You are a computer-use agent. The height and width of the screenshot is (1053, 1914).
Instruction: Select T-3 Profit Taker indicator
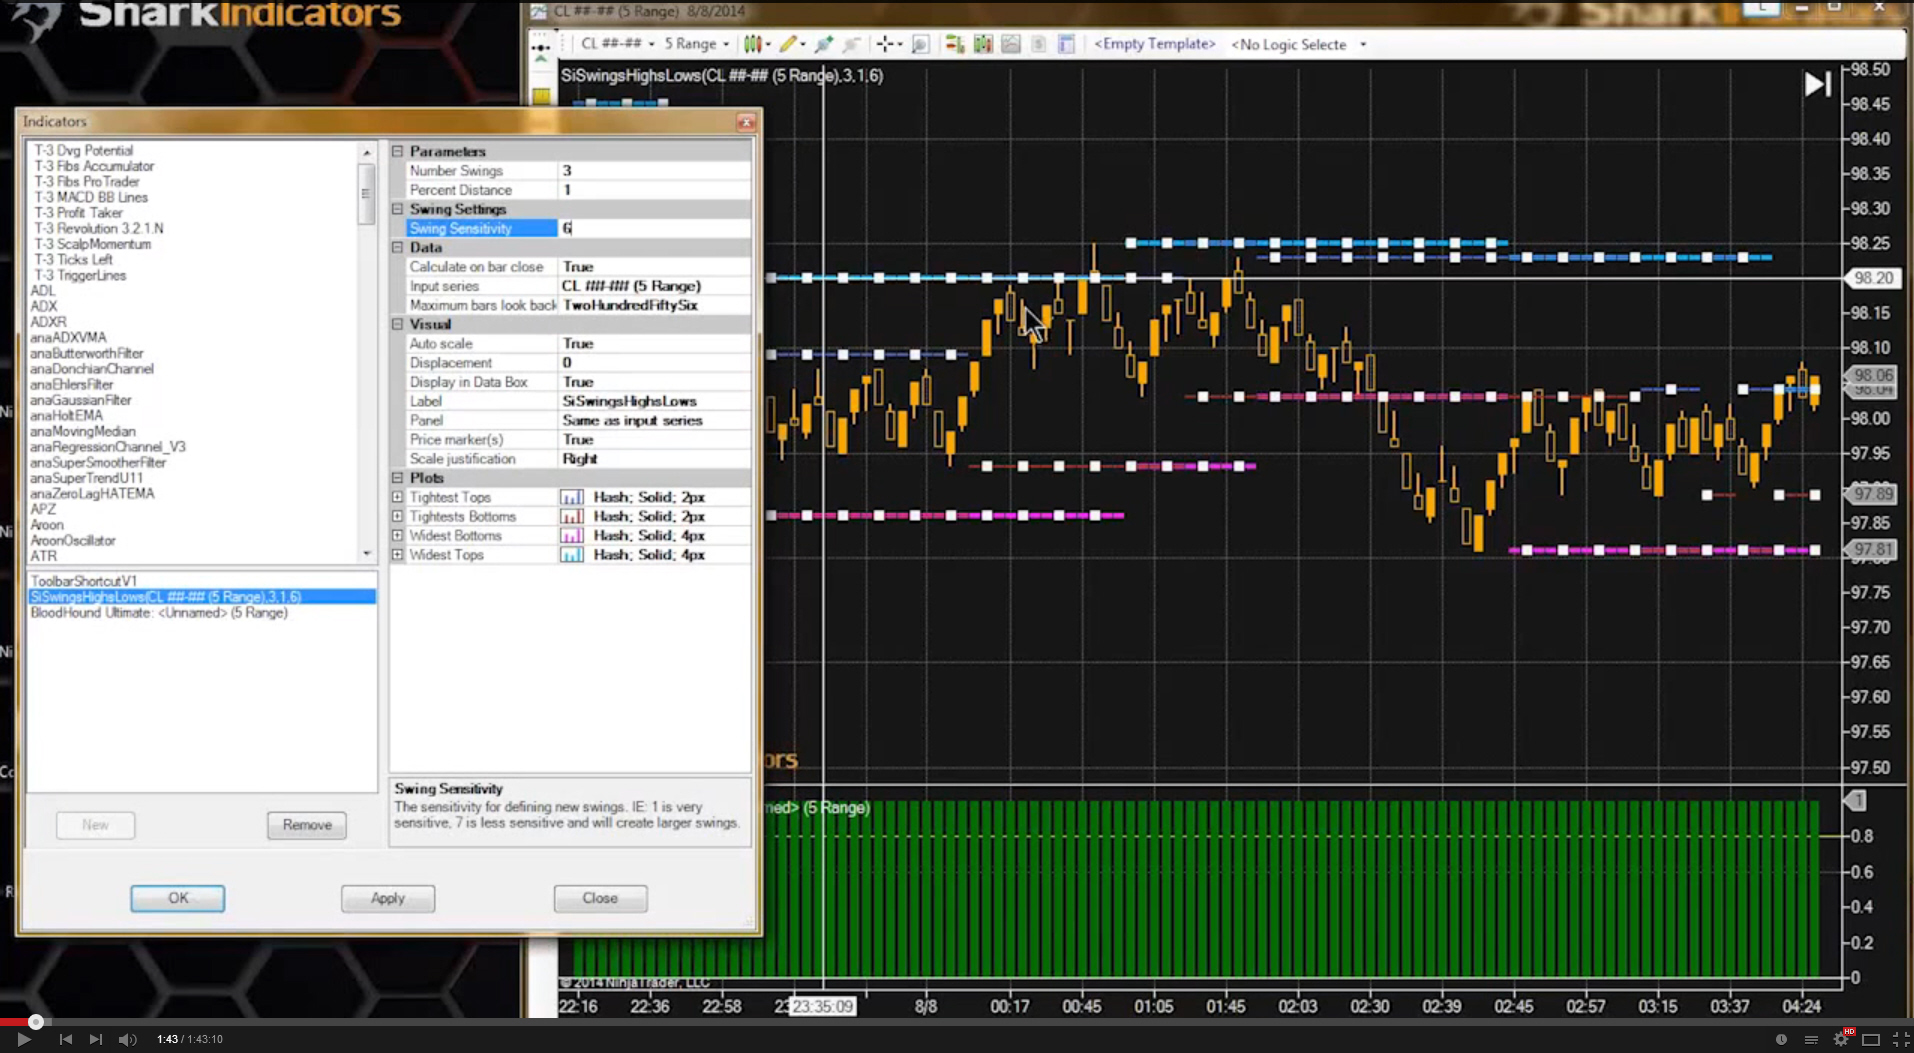(x=78, y=213)
